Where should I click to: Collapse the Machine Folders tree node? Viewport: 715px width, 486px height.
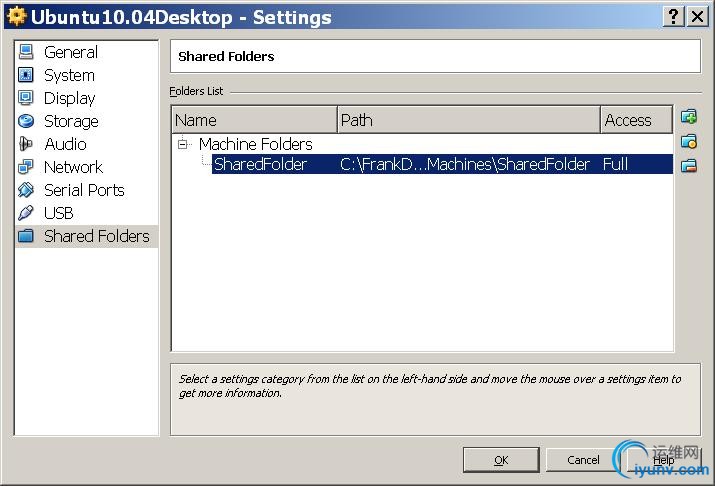coord(182,145)
